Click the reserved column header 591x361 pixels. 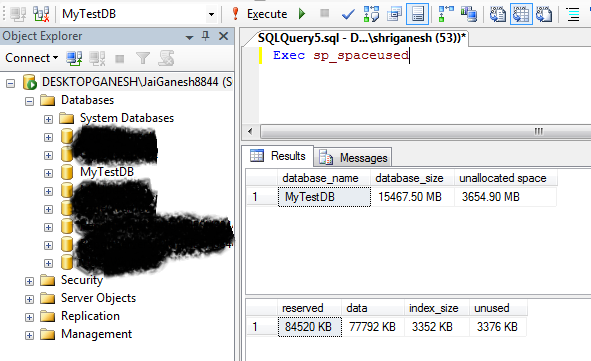point(309,308)
